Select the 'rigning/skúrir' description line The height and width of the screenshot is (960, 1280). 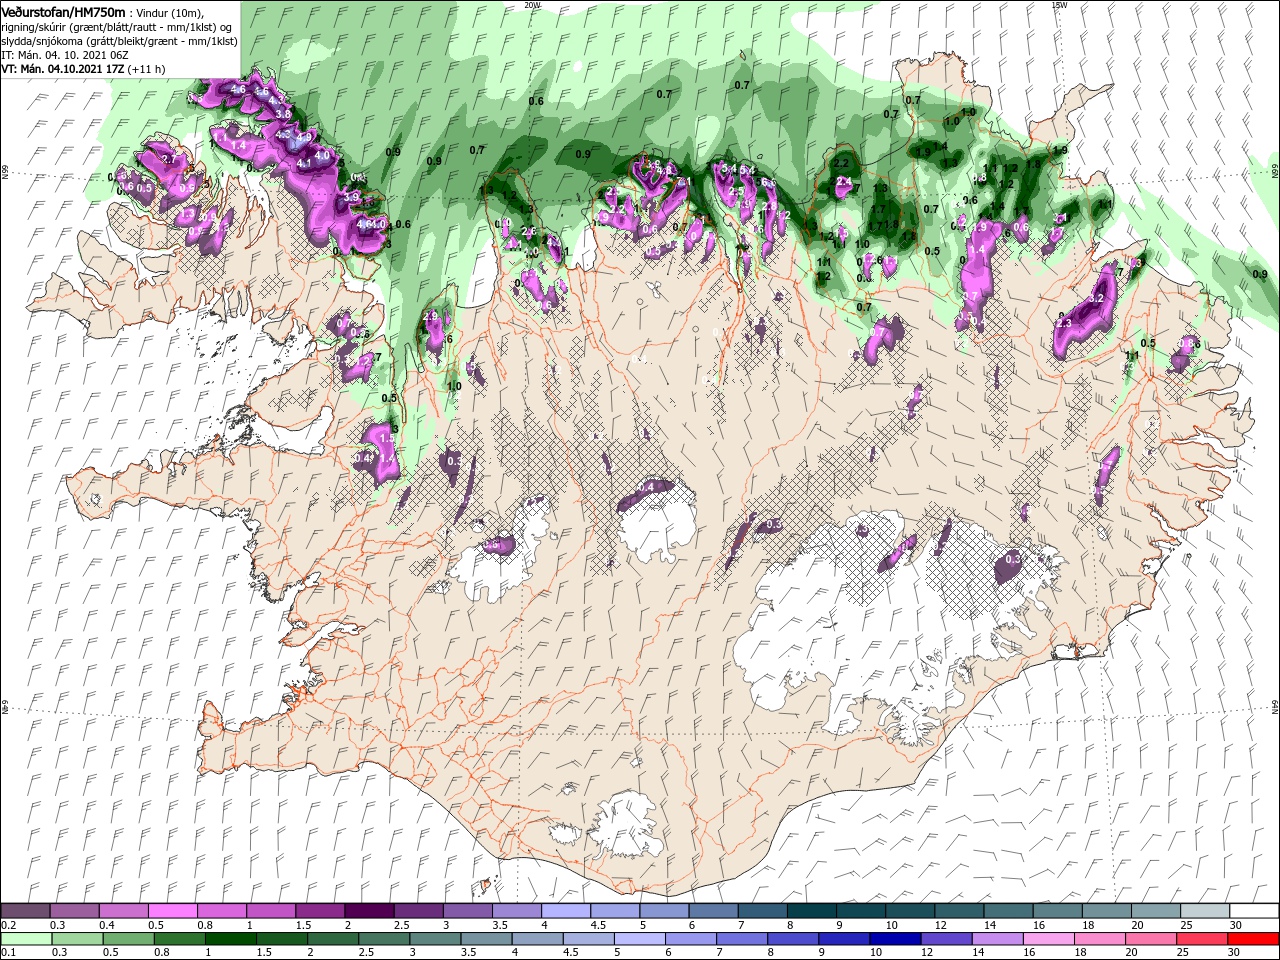[116, 26]
